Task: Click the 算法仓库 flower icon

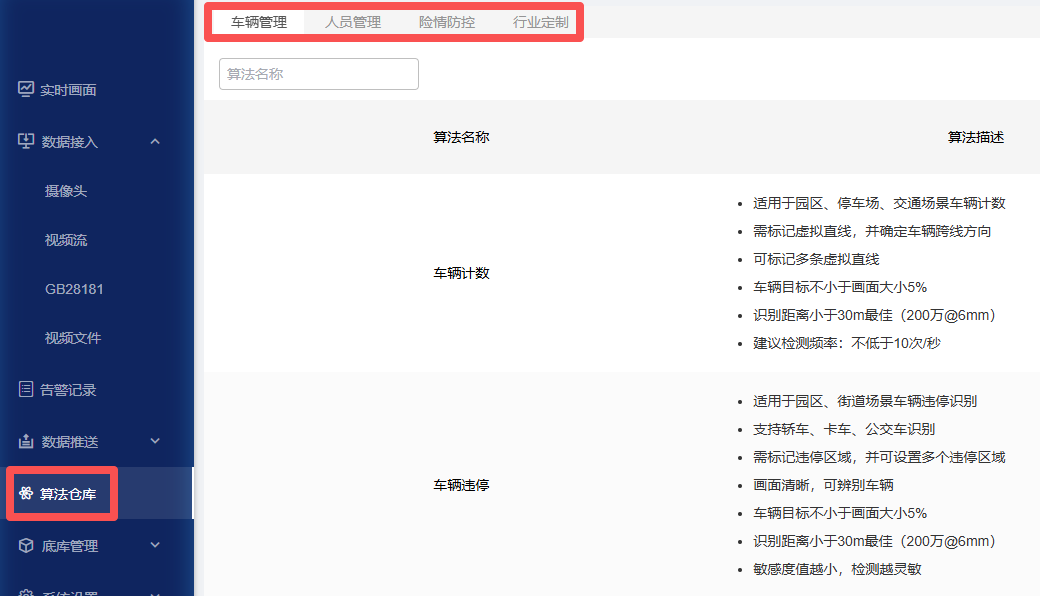Action: (x=26, y=493)
